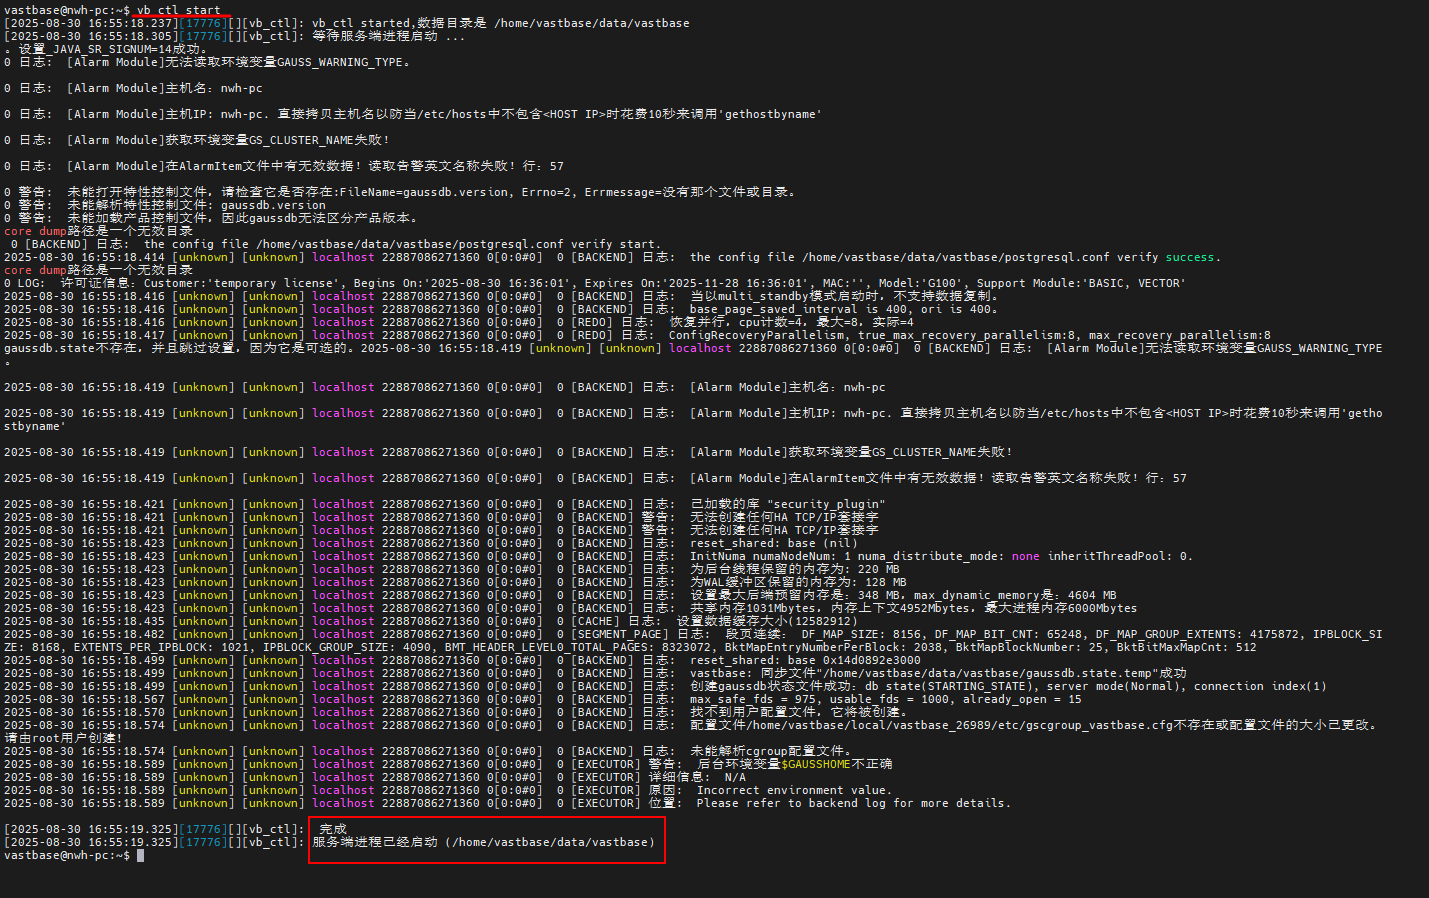
Task: Click "BktMapEntryNumberPerBlock: 2038"
Action: click(834, 647)
